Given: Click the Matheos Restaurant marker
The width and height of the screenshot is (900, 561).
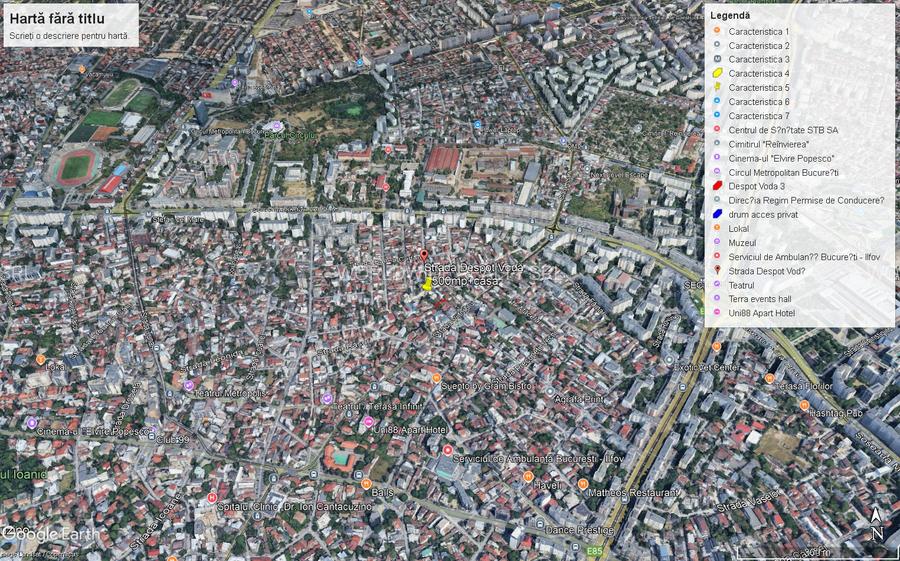Looking at the screenshot, I should pos(583,484).
